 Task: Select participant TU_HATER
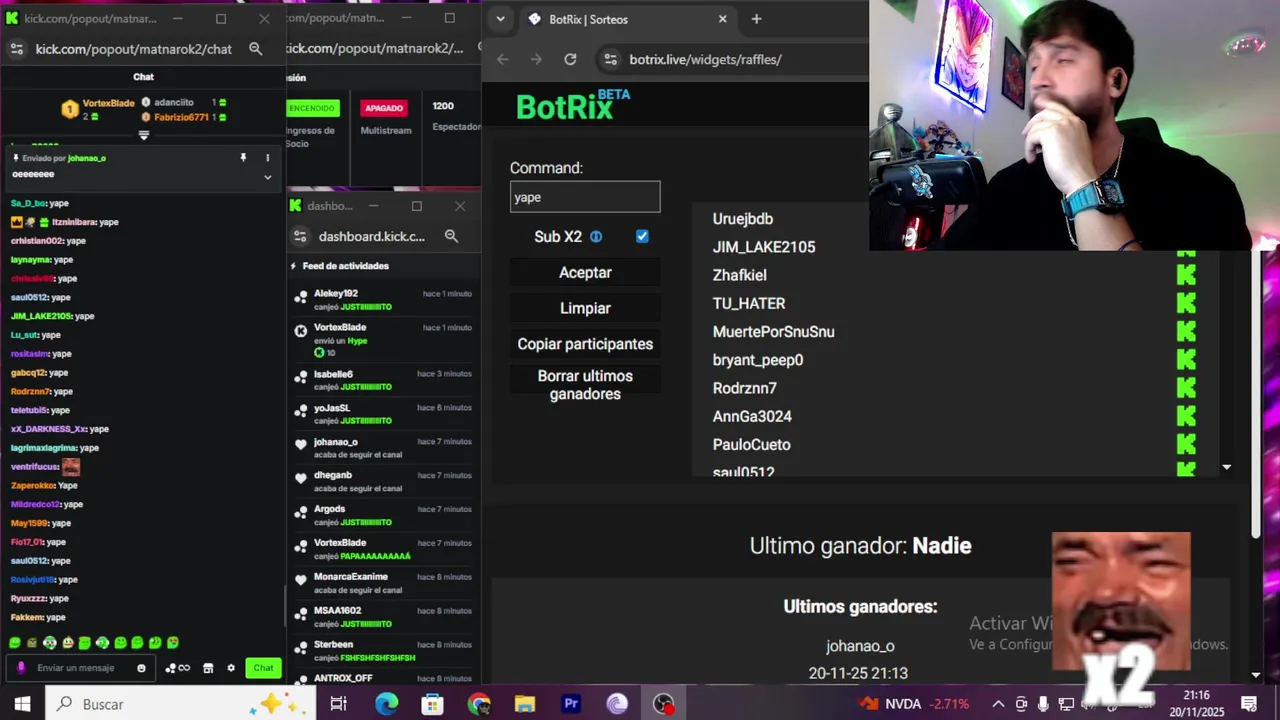click(749, 303)
